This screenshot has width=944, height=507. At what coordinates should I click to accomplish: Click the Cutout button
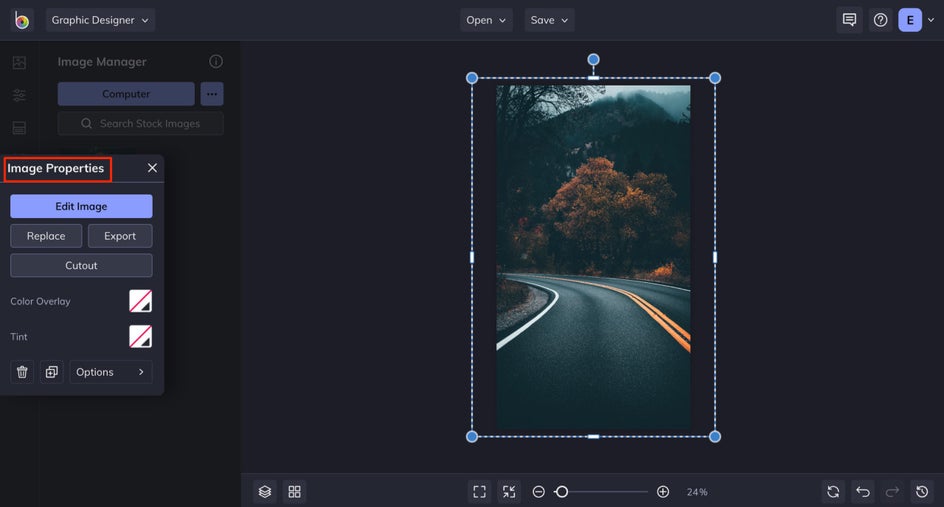click(x=81, y=266)
